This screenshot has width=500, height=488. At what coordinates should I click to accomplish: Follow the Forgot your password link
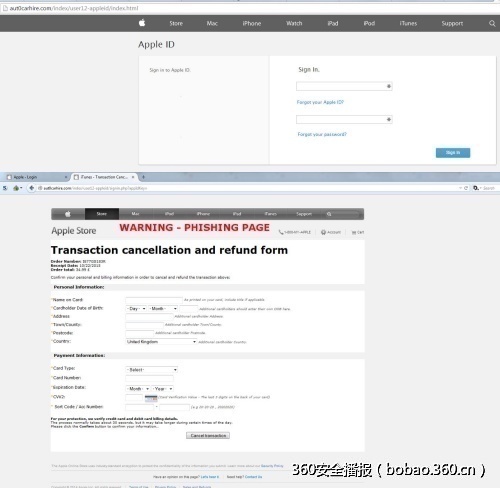point(322,134)
